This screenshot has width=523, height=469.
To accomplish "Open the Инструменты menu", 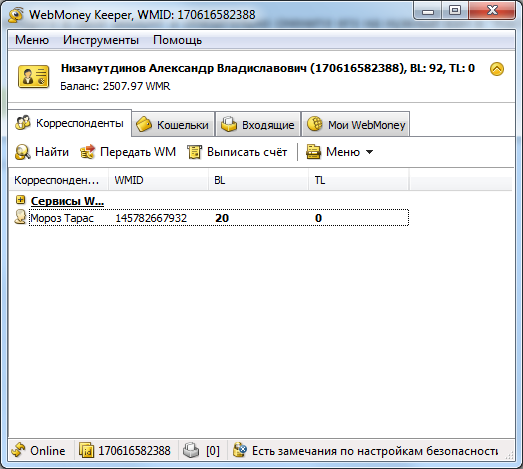I will (101, 40).
